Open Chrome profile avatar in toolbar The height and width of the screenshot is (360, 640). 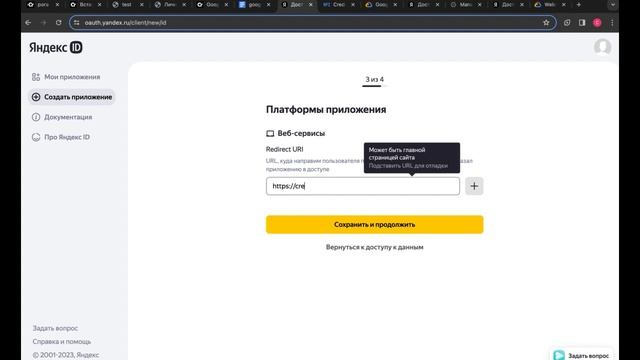pyautogui.click(x=597, y=23)
